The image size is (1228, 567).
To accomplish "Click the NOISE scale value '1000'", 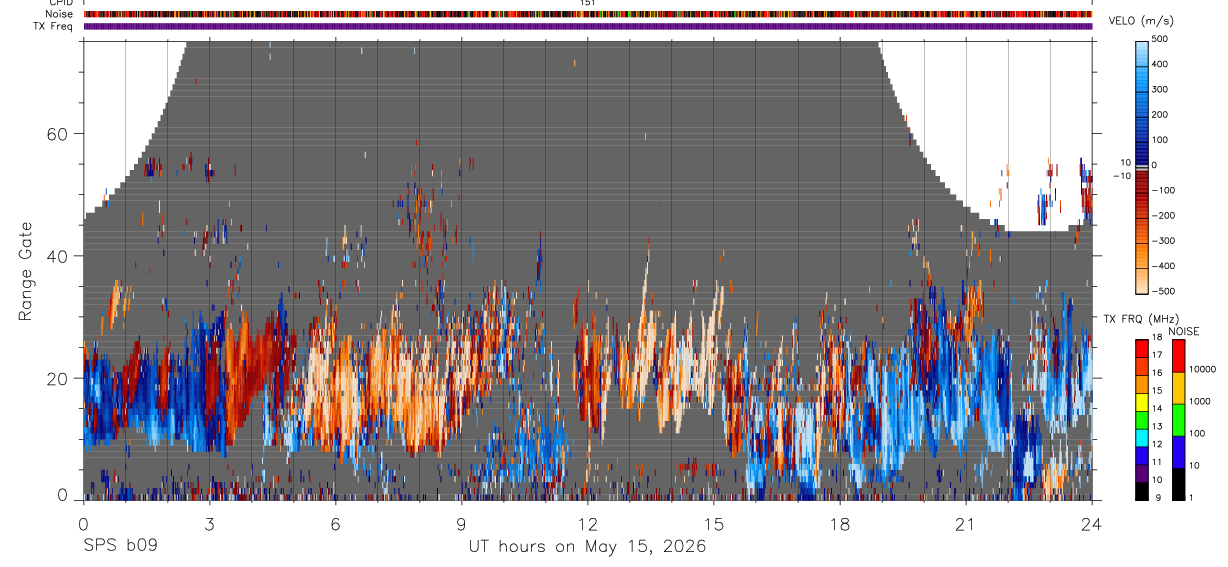I will point(1201,401).
